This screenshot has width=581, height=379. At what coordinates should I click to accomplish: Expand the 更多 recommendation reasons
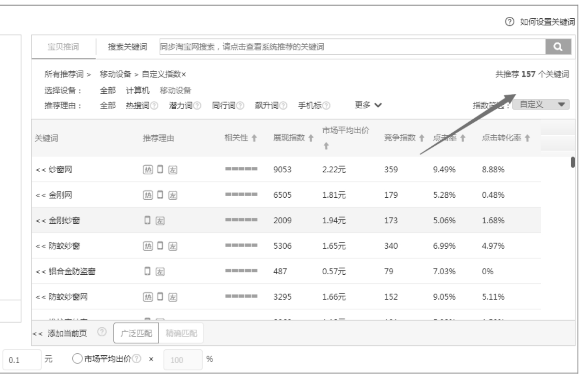pos(368,105)
